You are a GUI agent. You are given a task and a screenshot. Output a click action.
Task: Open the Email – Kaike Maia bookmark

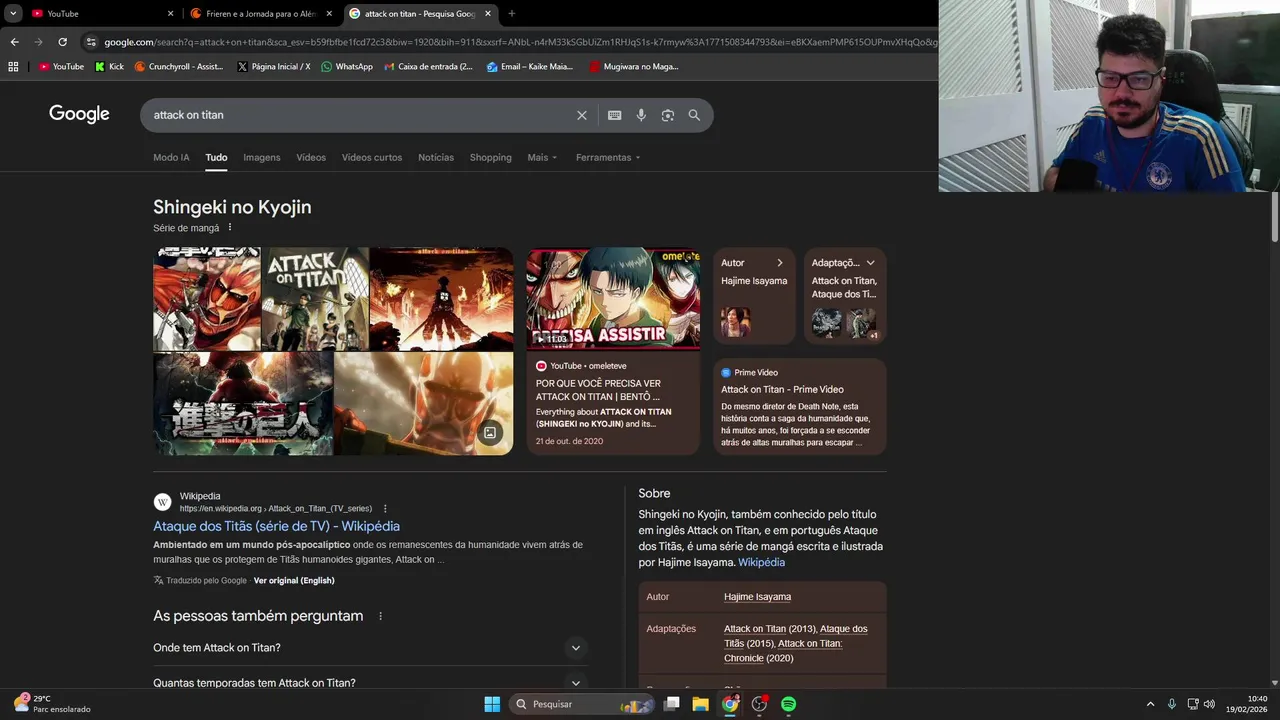529,67
